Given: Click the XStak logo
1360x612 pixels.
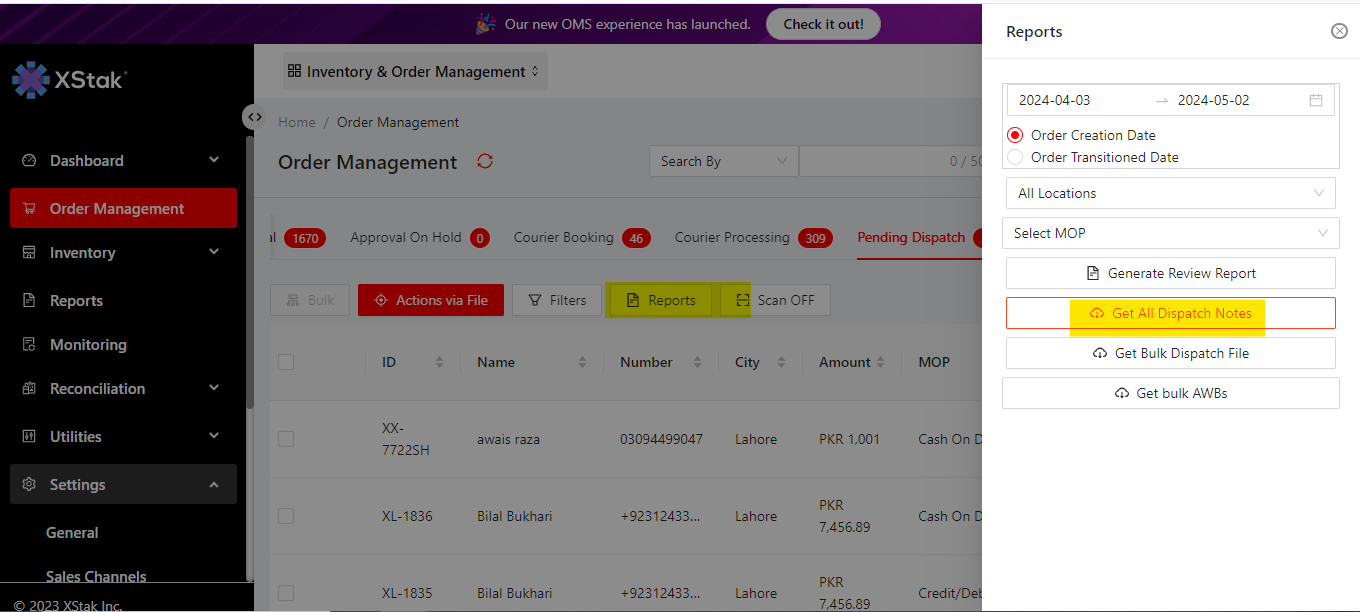Looking at the screenshot, I should 70,80.
